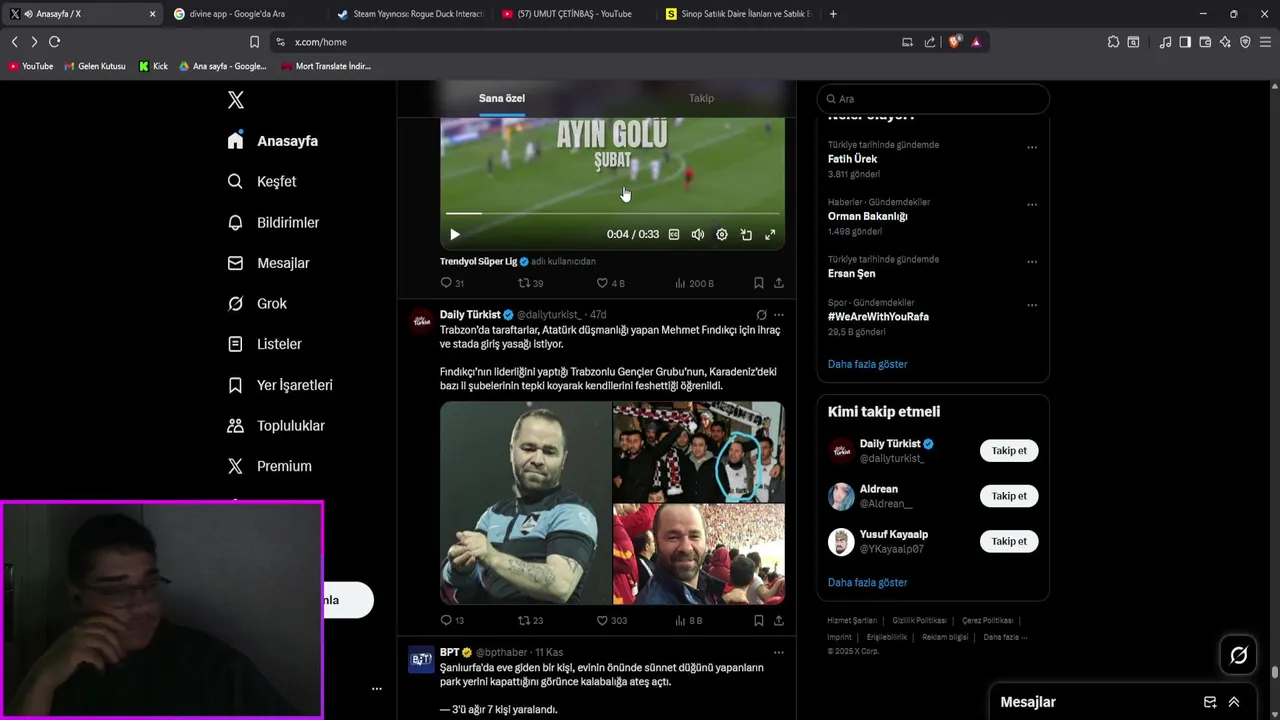Open options for Ersan Şen trend
This screenshot has height=720, width=1280.
1032,262
